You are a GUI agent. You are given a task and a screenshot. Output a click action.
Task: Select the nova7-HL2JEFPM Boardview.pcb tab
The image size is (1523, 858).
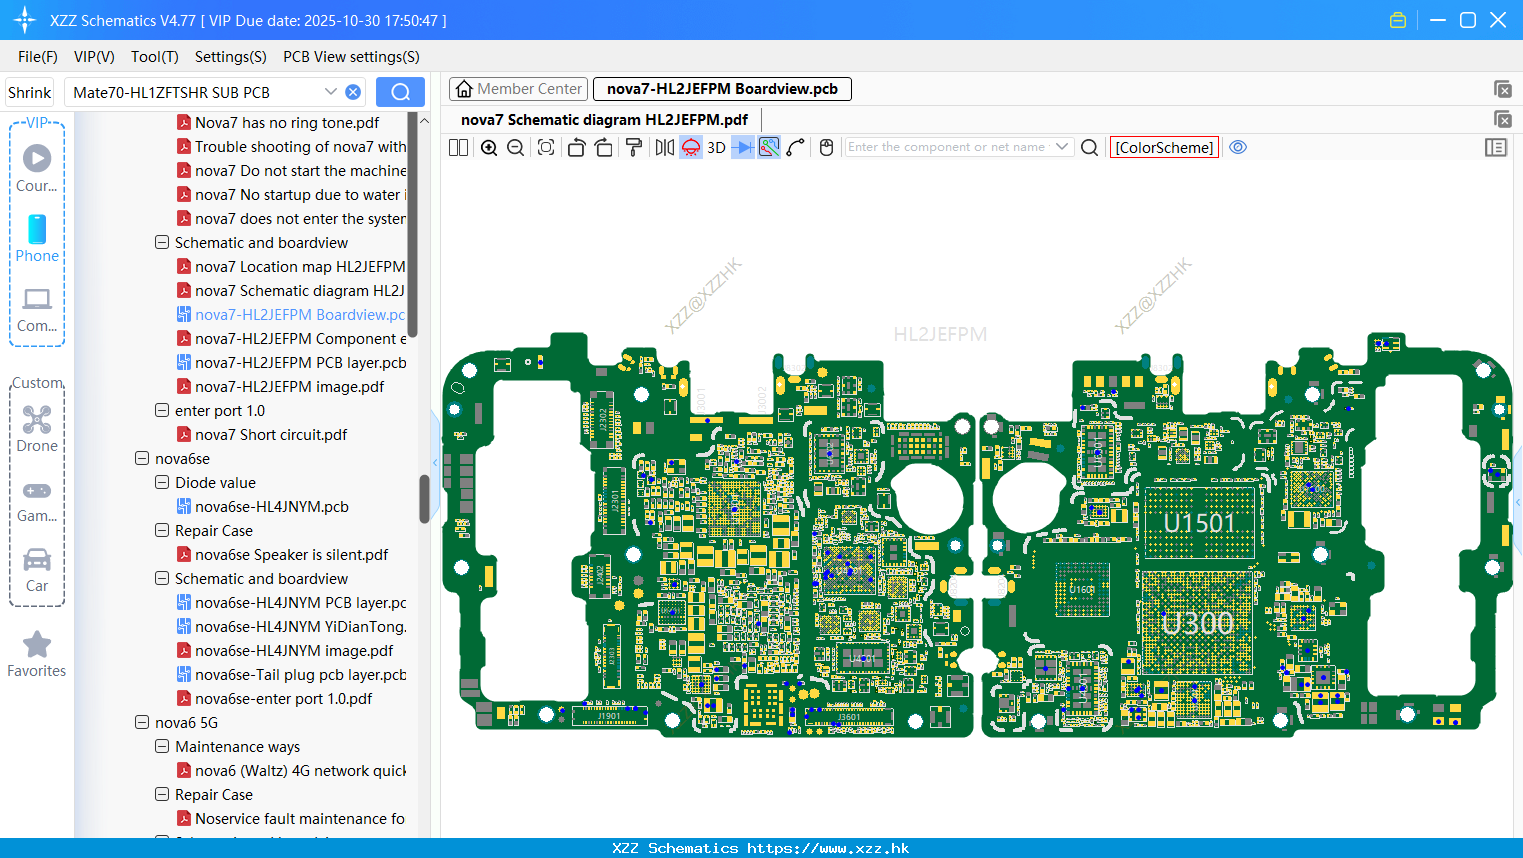(x=722, y=89)
